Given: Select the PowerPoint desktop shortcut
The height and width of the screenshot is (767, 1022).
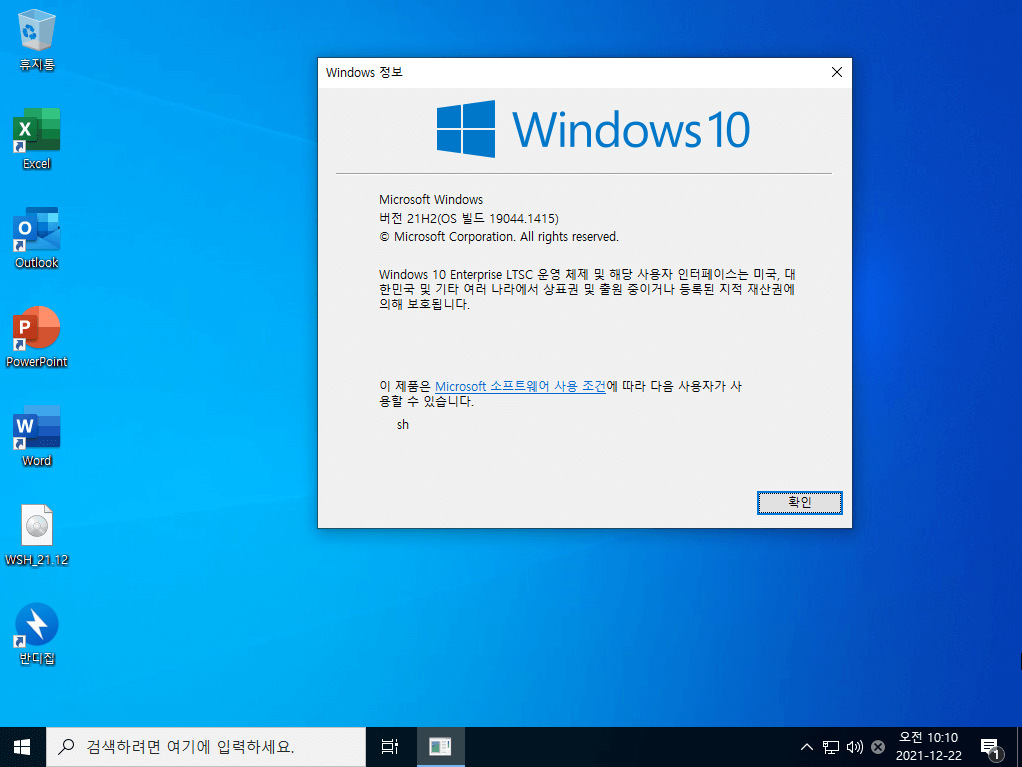Looking at the screenshot, I should coord(36,337).
